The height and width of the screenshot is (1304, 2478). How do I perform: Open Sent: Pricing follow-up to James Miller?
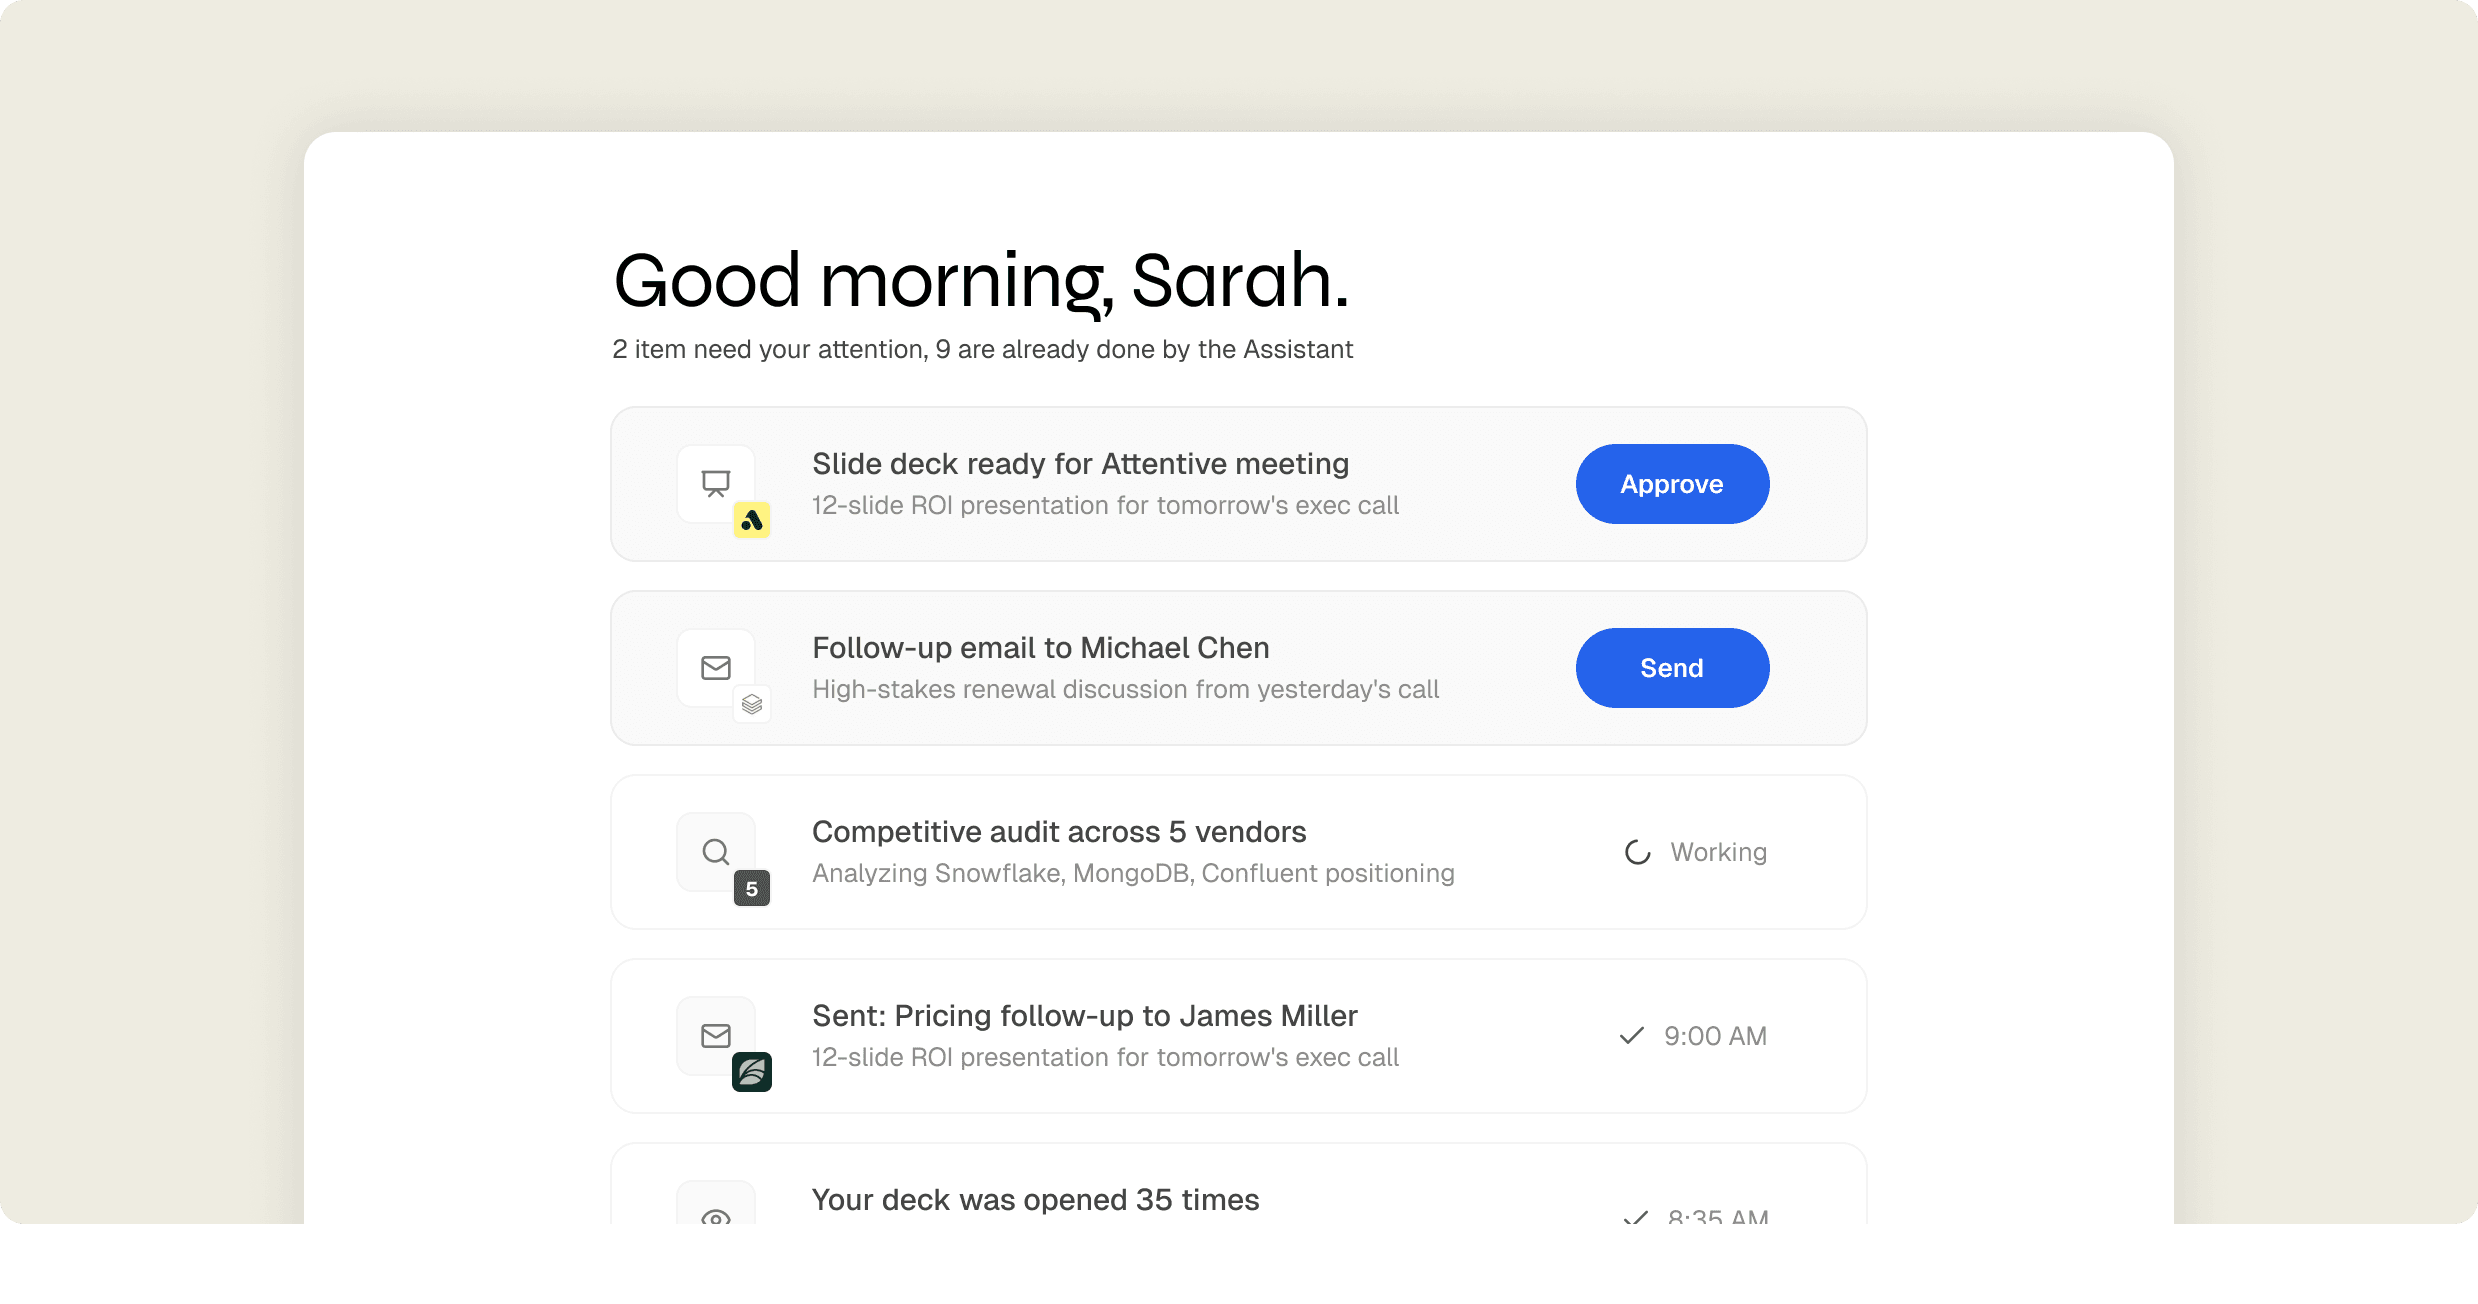tap(1084, 1016)
